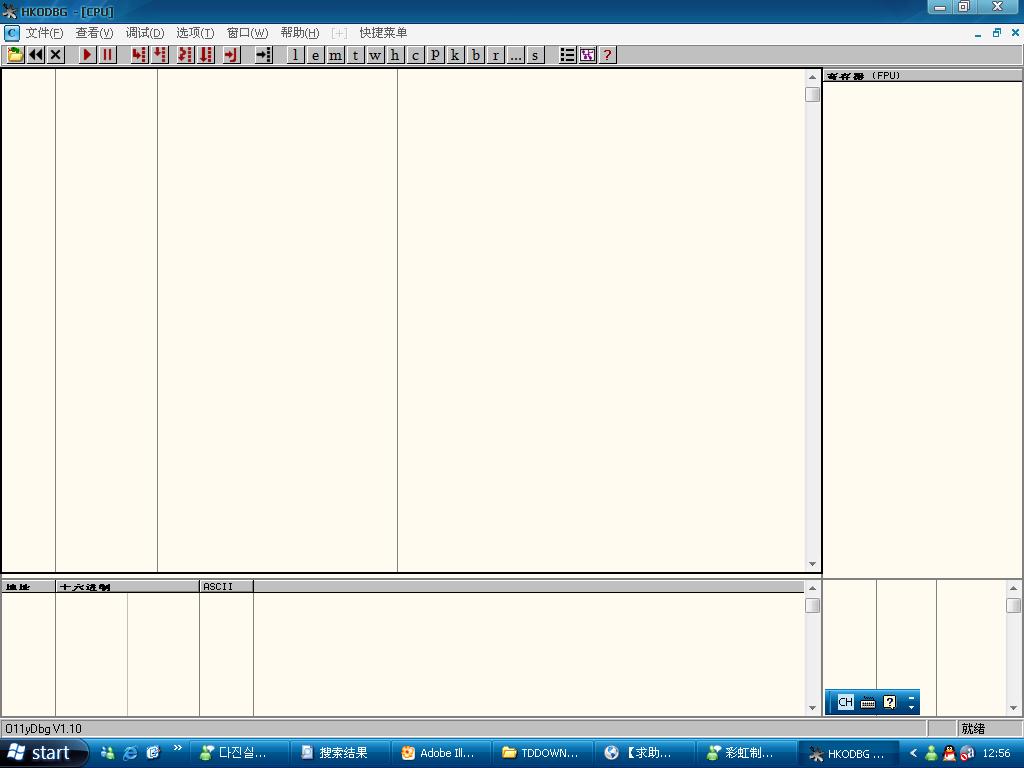This screenshot has height=768, width=1024.
Task: Open Source window with 's' button
Action: [536, 55]
